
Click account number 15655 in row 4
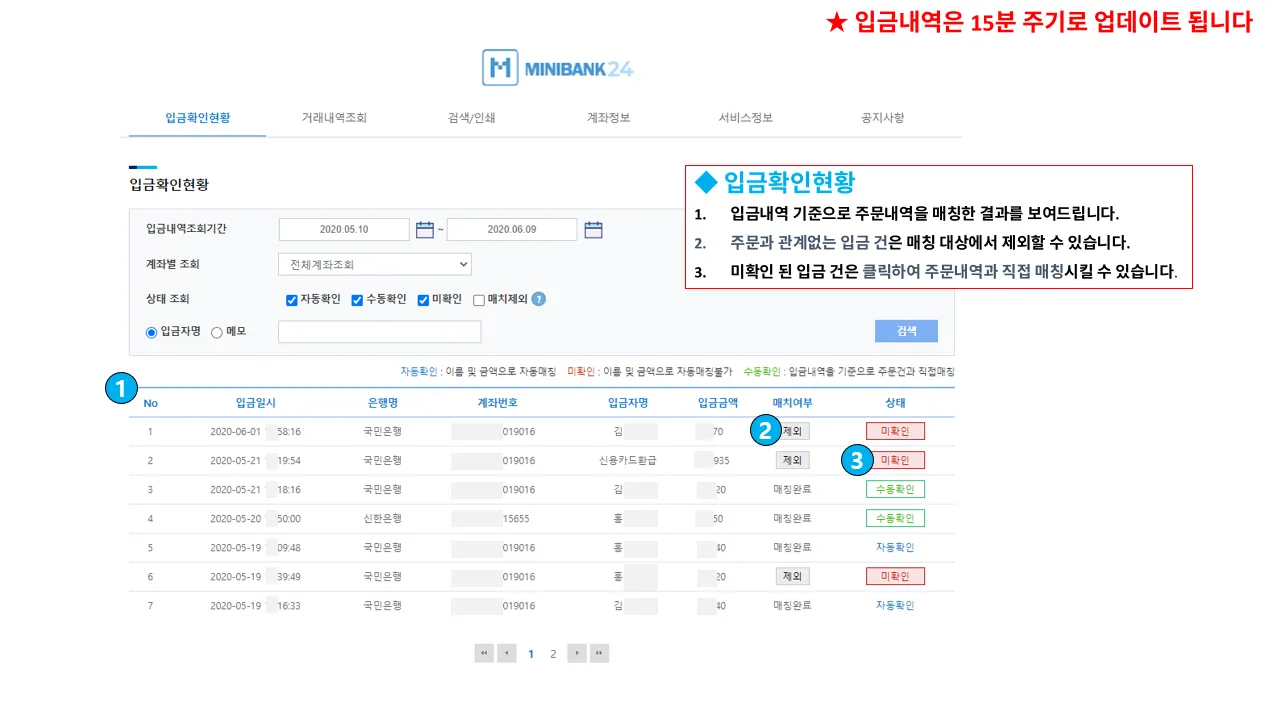516,518
